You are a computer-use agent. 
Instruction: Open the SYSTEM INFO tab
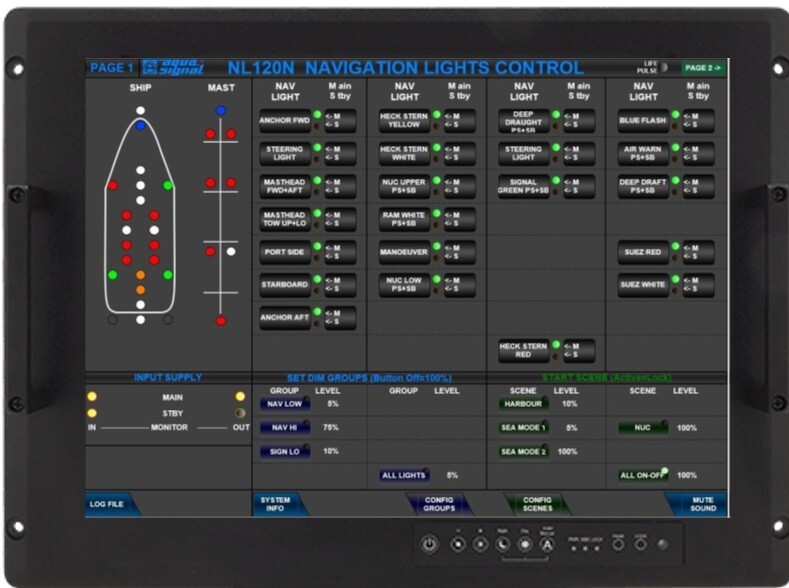coord(280,504)
